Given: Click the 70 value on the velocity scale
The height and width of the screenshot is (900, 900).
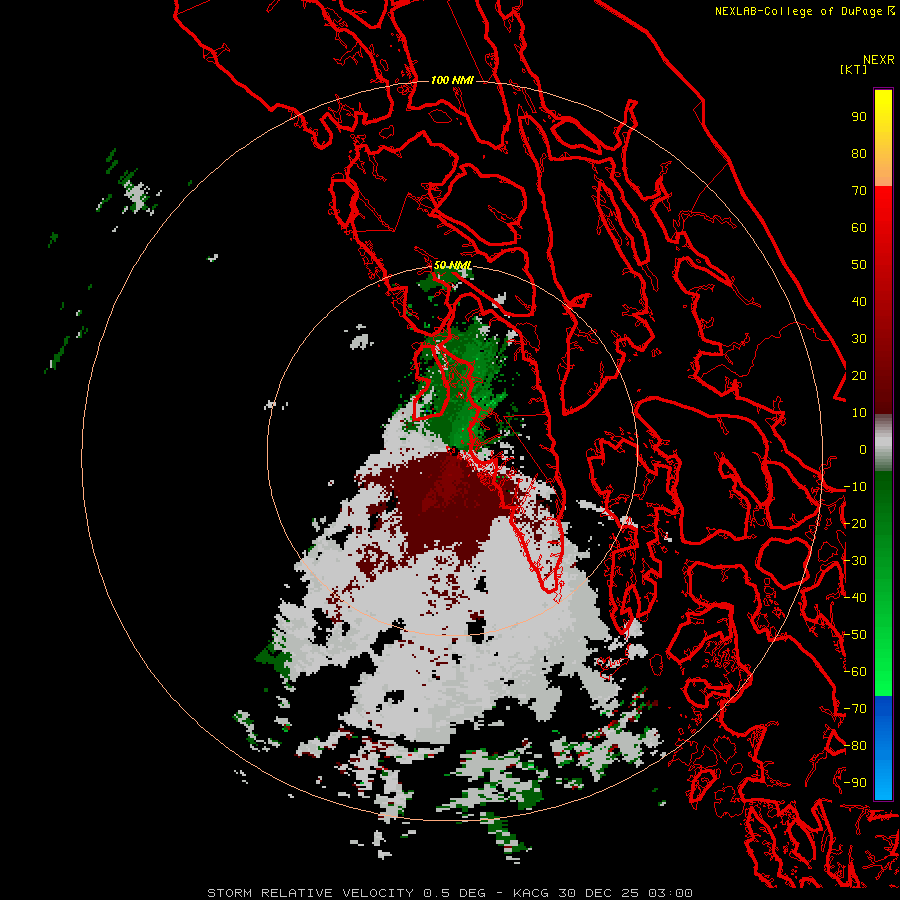Looking at the screenshot, I should click(x=859, y=191).
